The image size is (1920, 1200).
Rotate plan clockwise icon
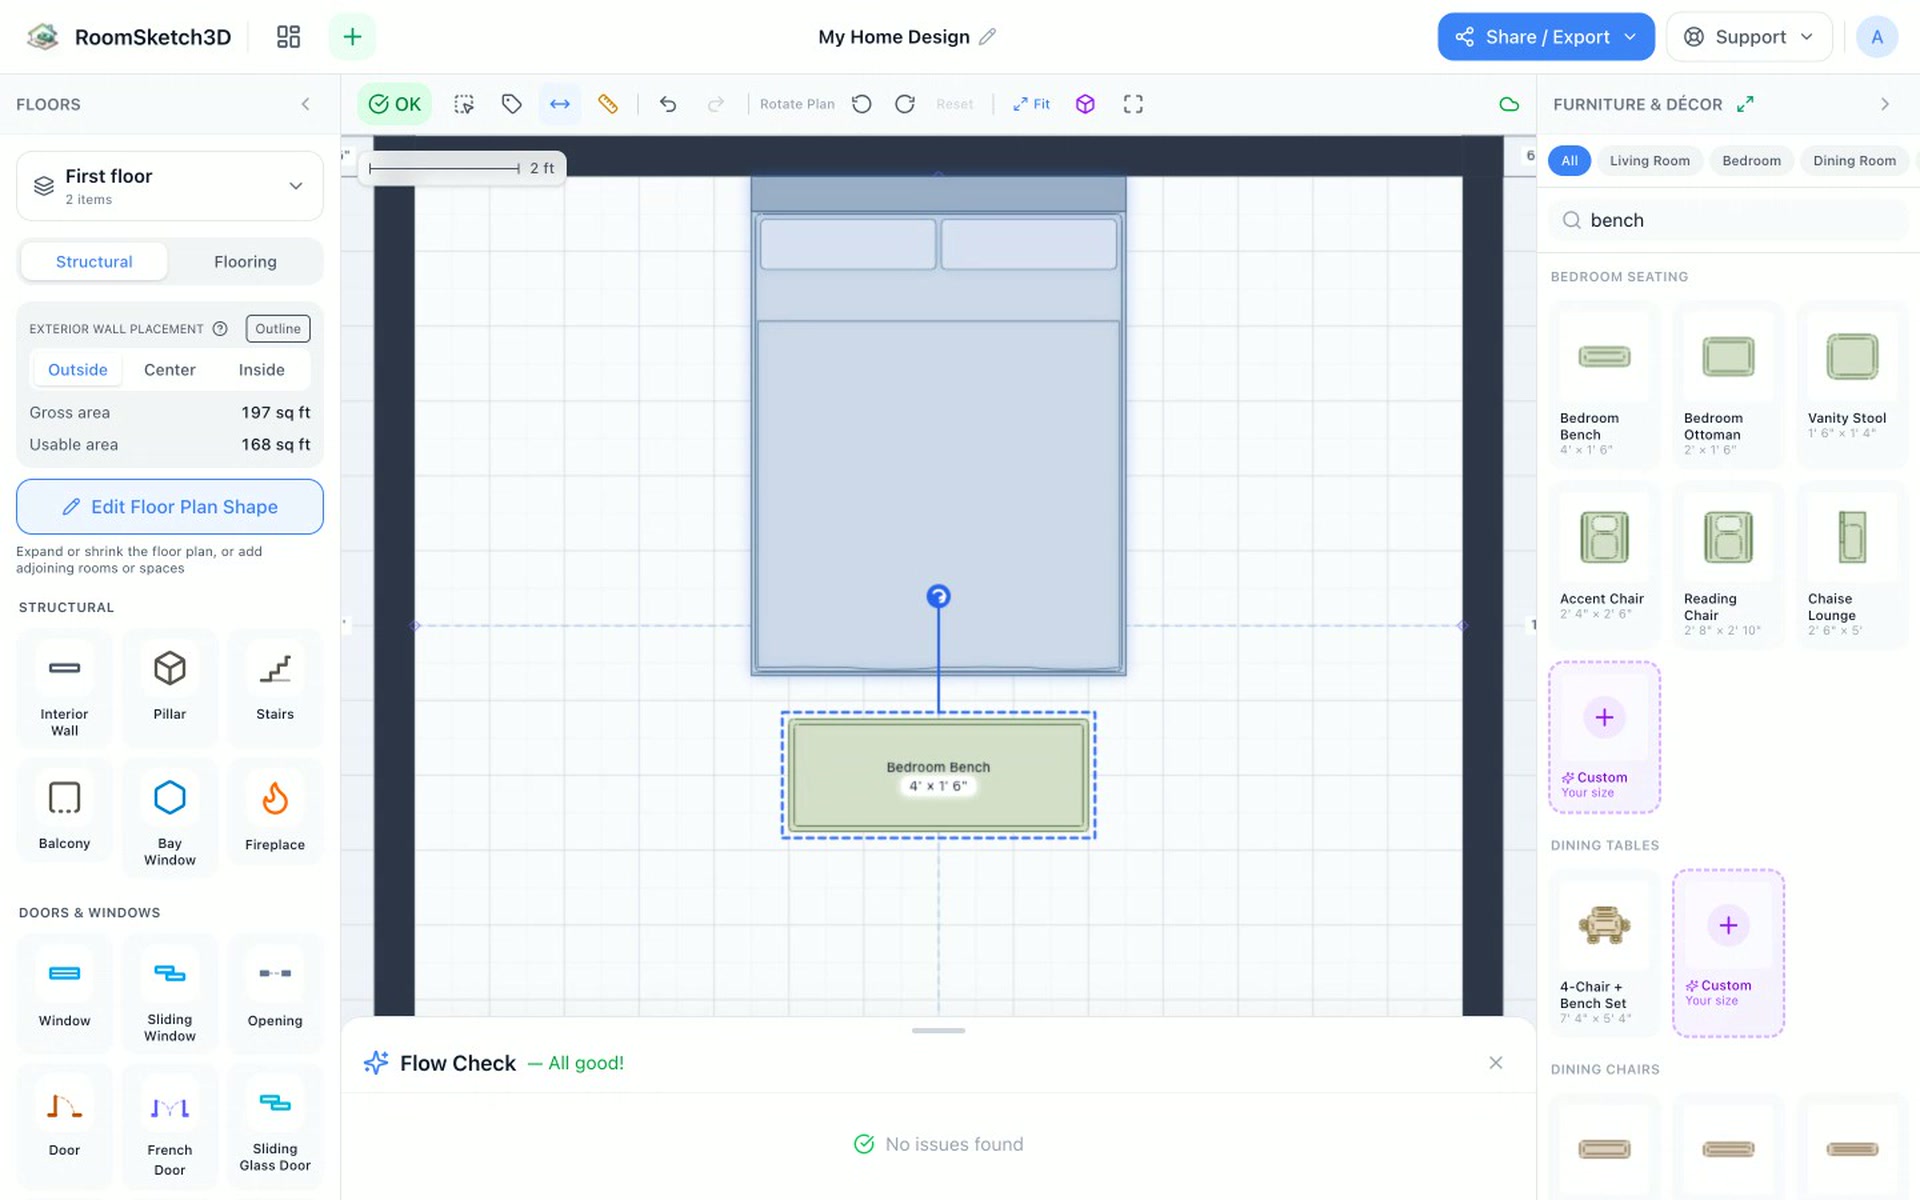tap(905, 104)
